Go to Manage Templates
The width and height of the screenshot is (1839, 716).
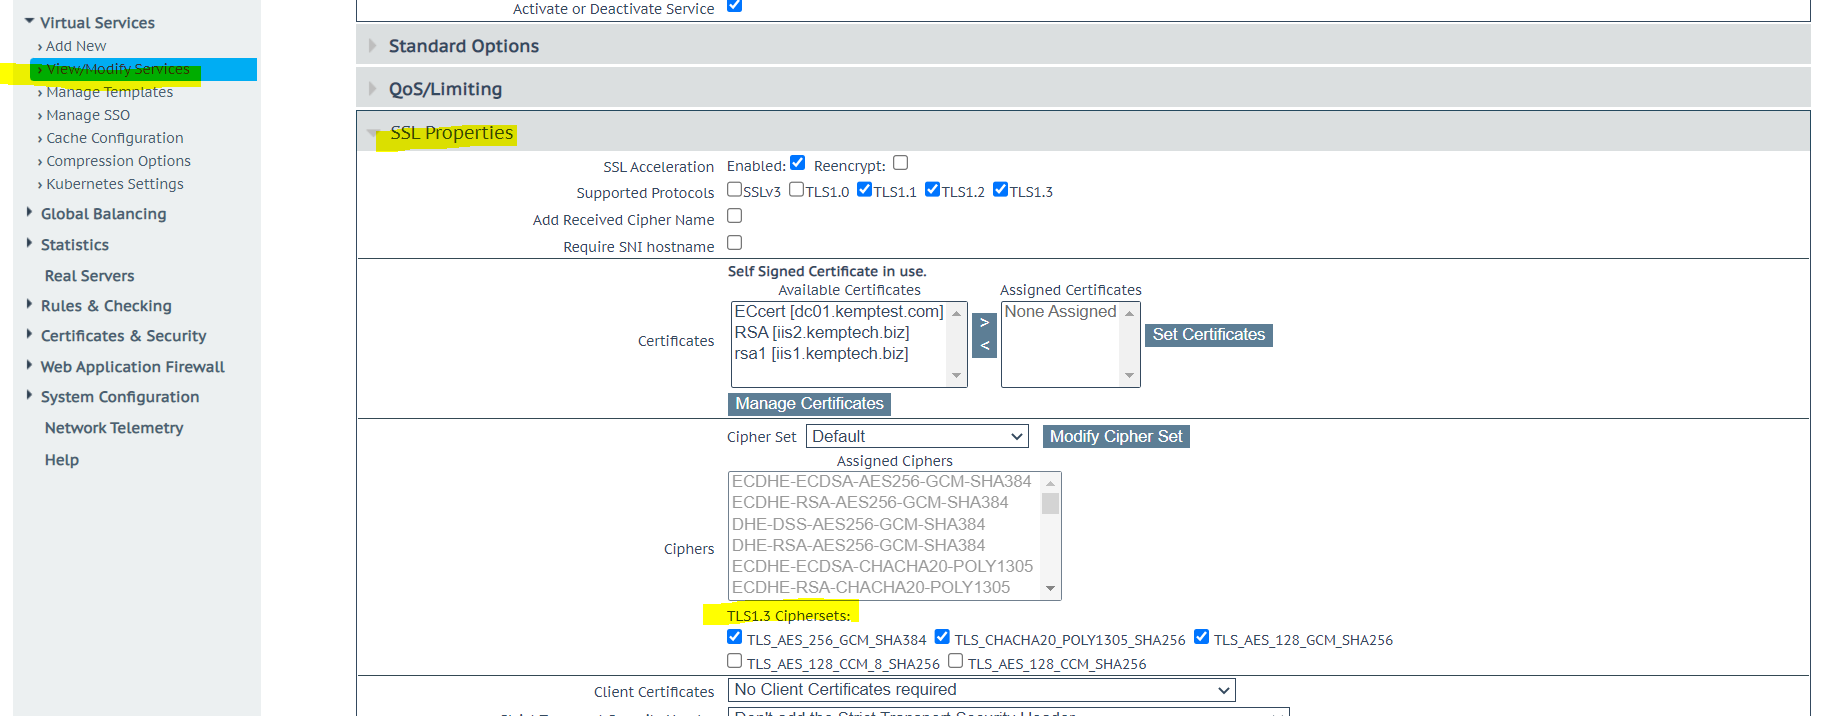coord(109,92)
